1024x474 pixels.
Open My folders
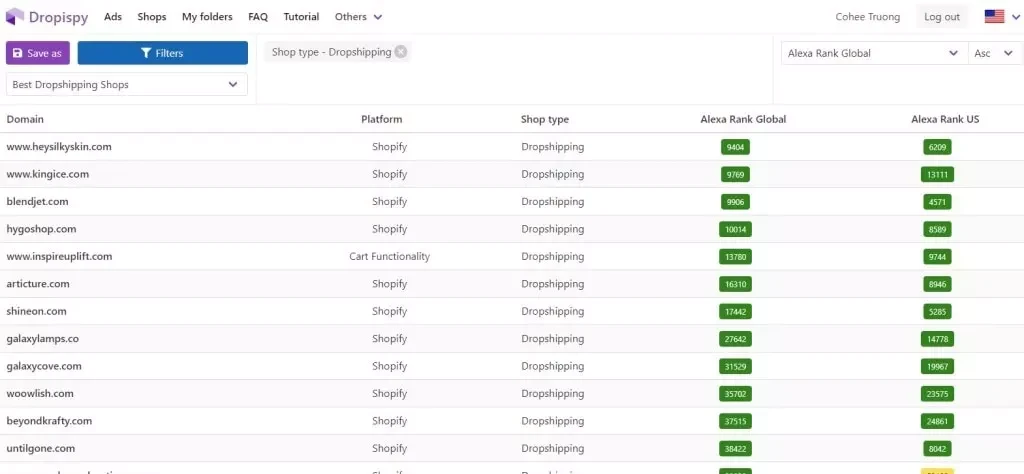(x=207, y=17)
